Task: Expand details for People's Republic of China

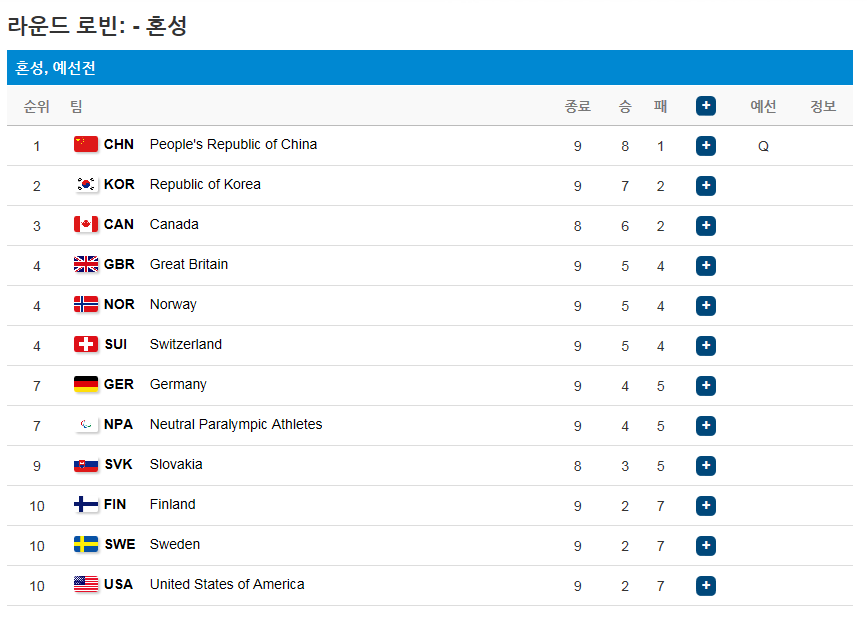Action: coord(706,145)
